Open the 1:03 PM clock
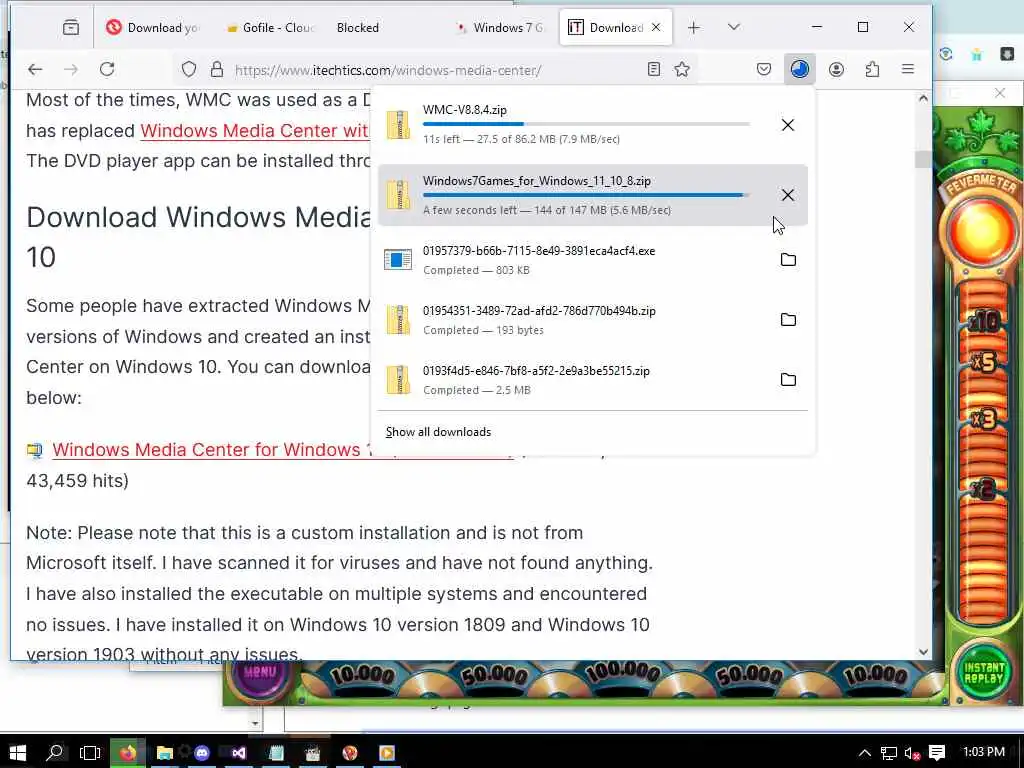This screenshot has height=768, width=1024. (984, 752)
